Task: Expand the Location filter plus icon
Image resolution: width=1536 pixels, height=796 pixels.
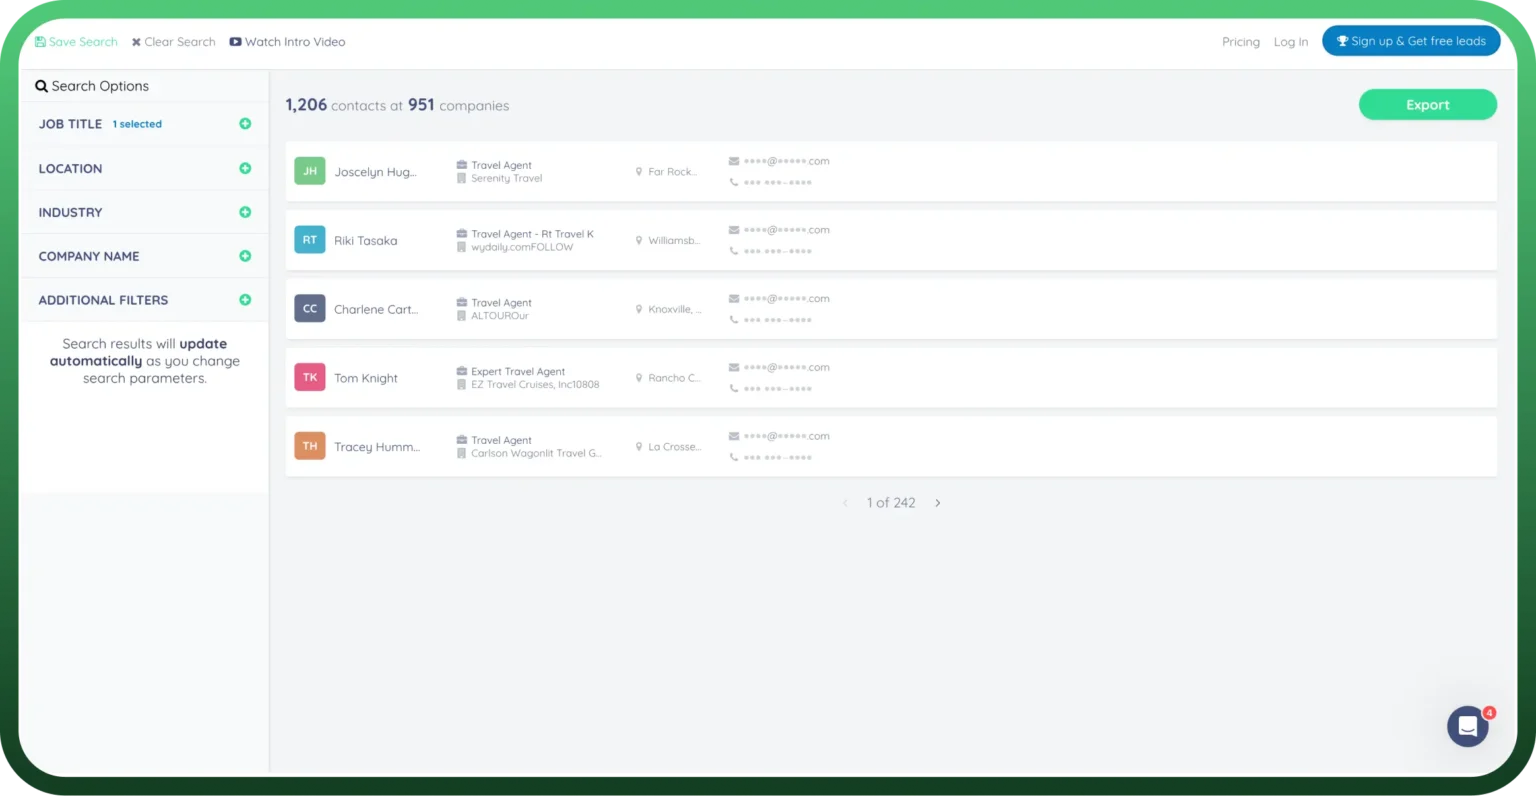Action: (x=245, y=168)
